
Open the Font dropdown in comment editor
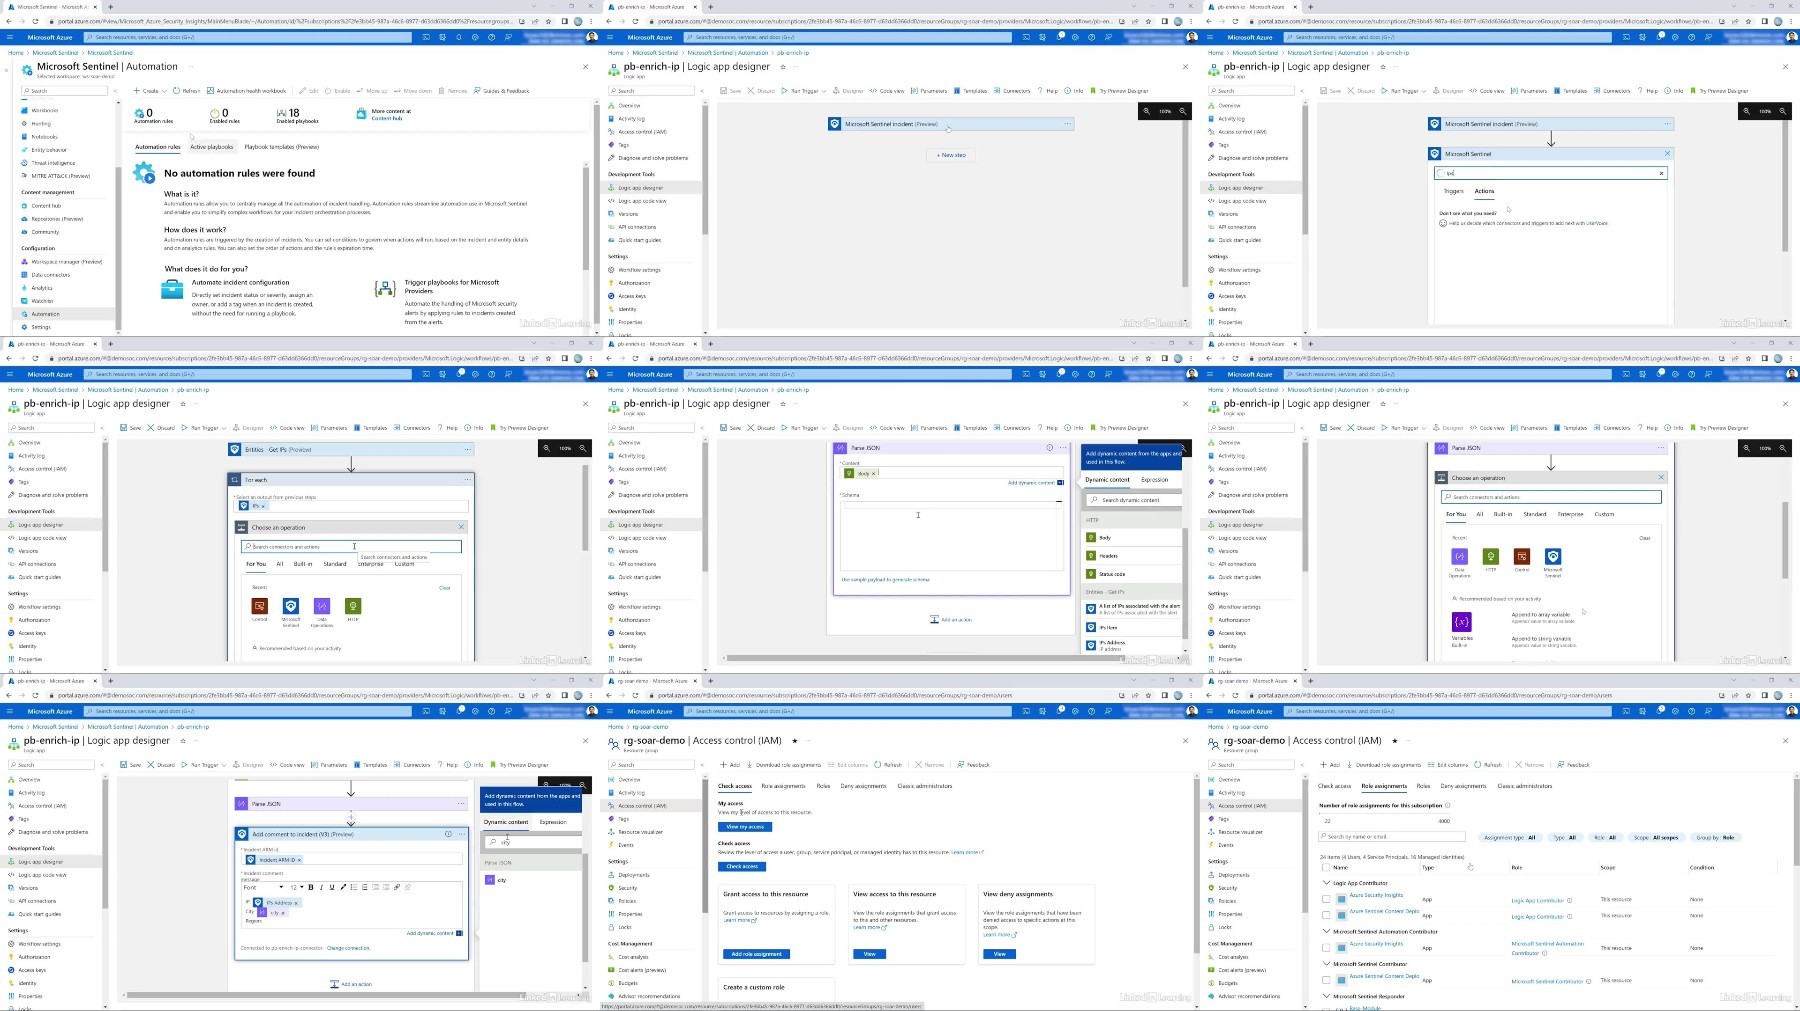coord(264,887)
